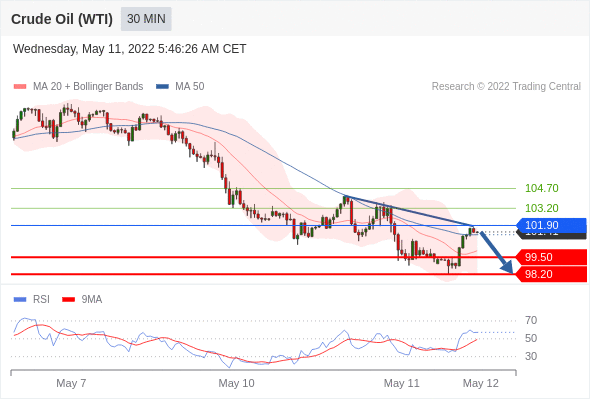The image size is (590, 400).
Task: Click the blue 101.90 pivot price tag
Action: [x=551, y=225]
